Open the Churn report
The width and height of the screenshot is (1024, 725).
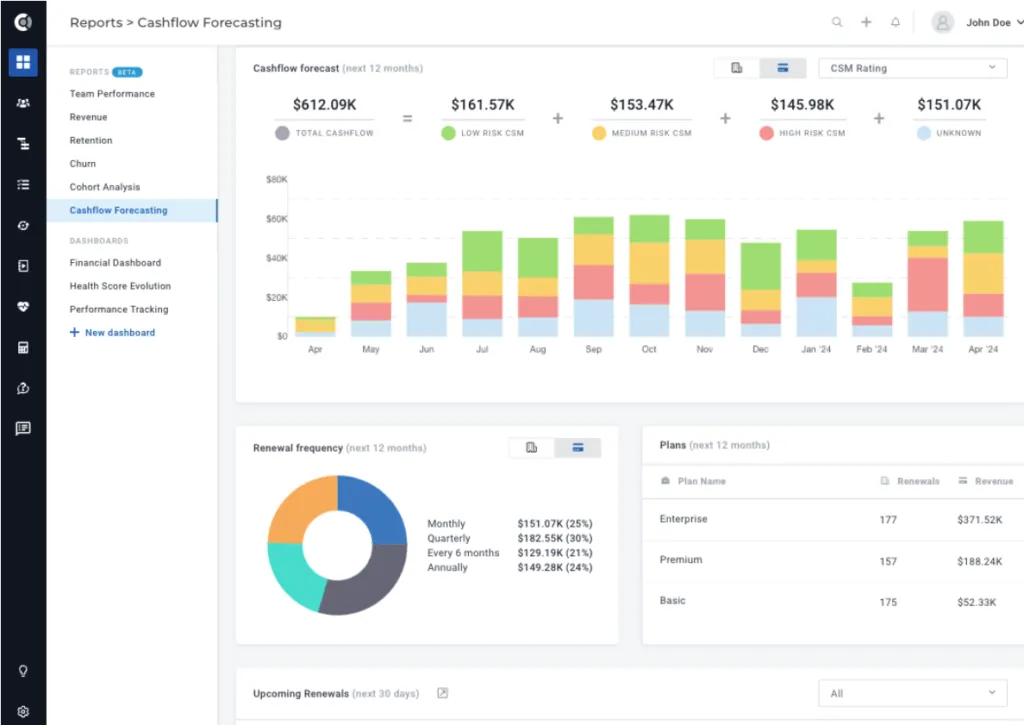coord(82,164)
